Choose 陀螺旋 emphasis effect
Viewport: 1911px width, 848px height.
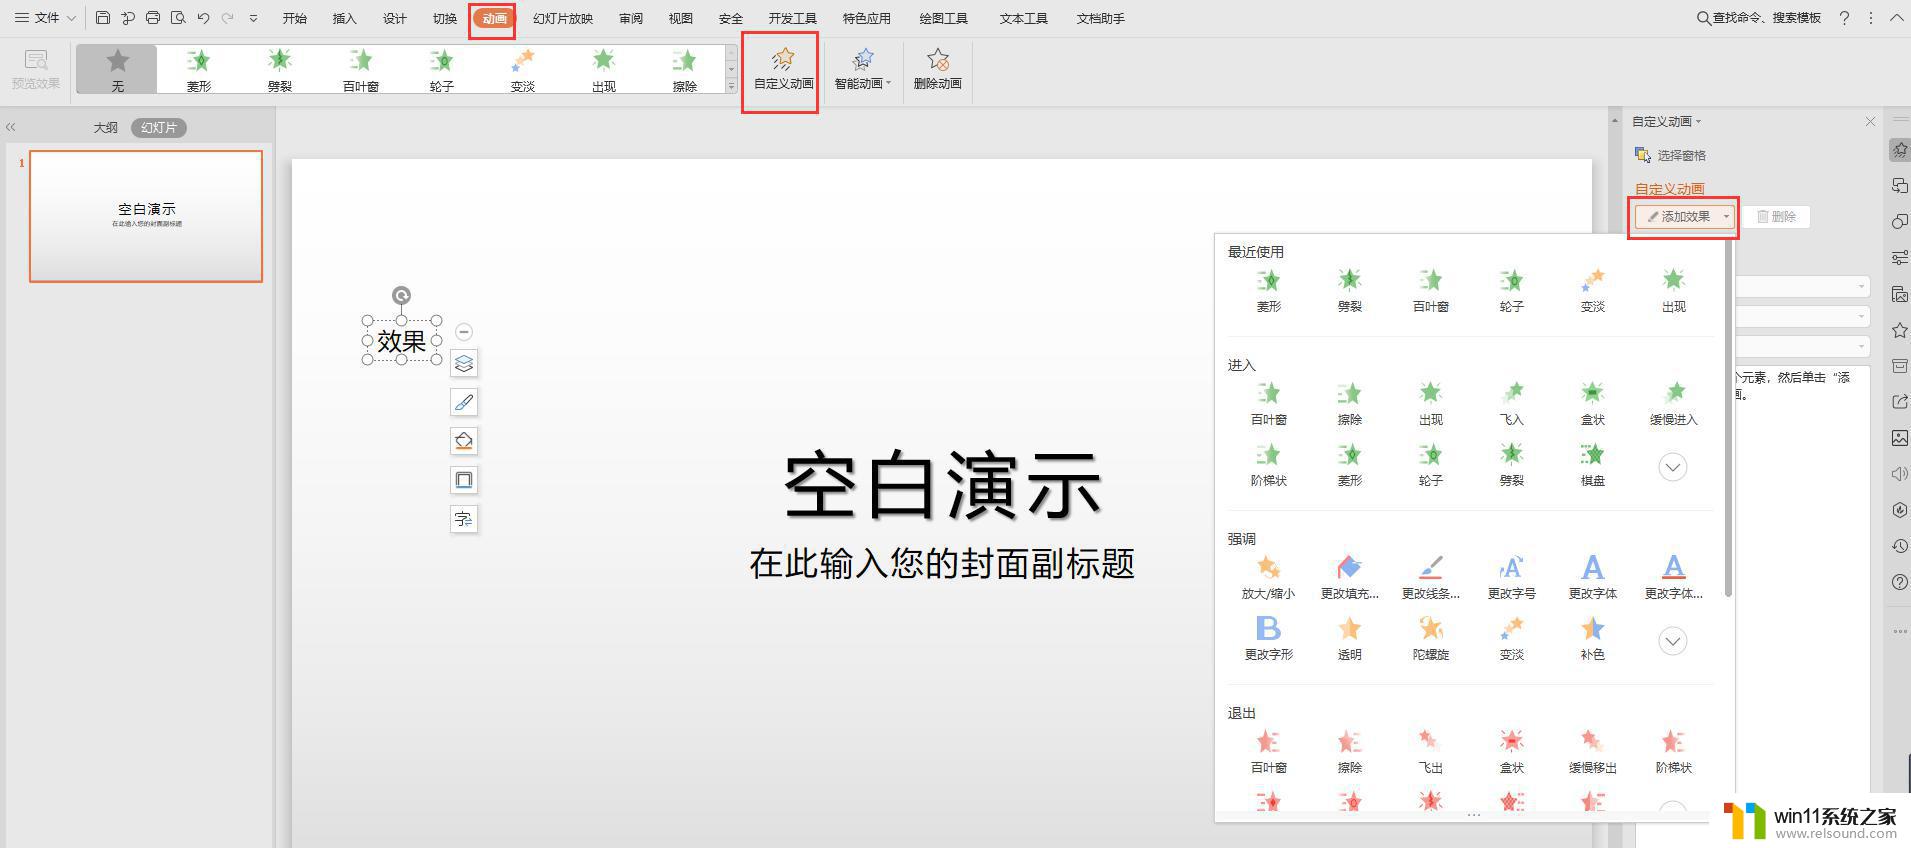[1430, 638]
